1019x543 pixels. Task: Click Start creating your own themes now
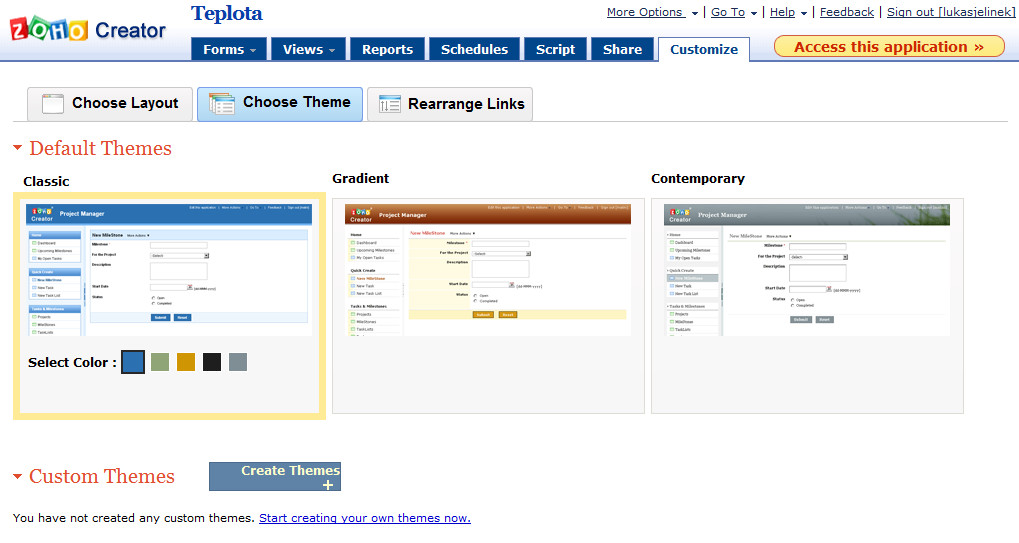coord(365,518)
